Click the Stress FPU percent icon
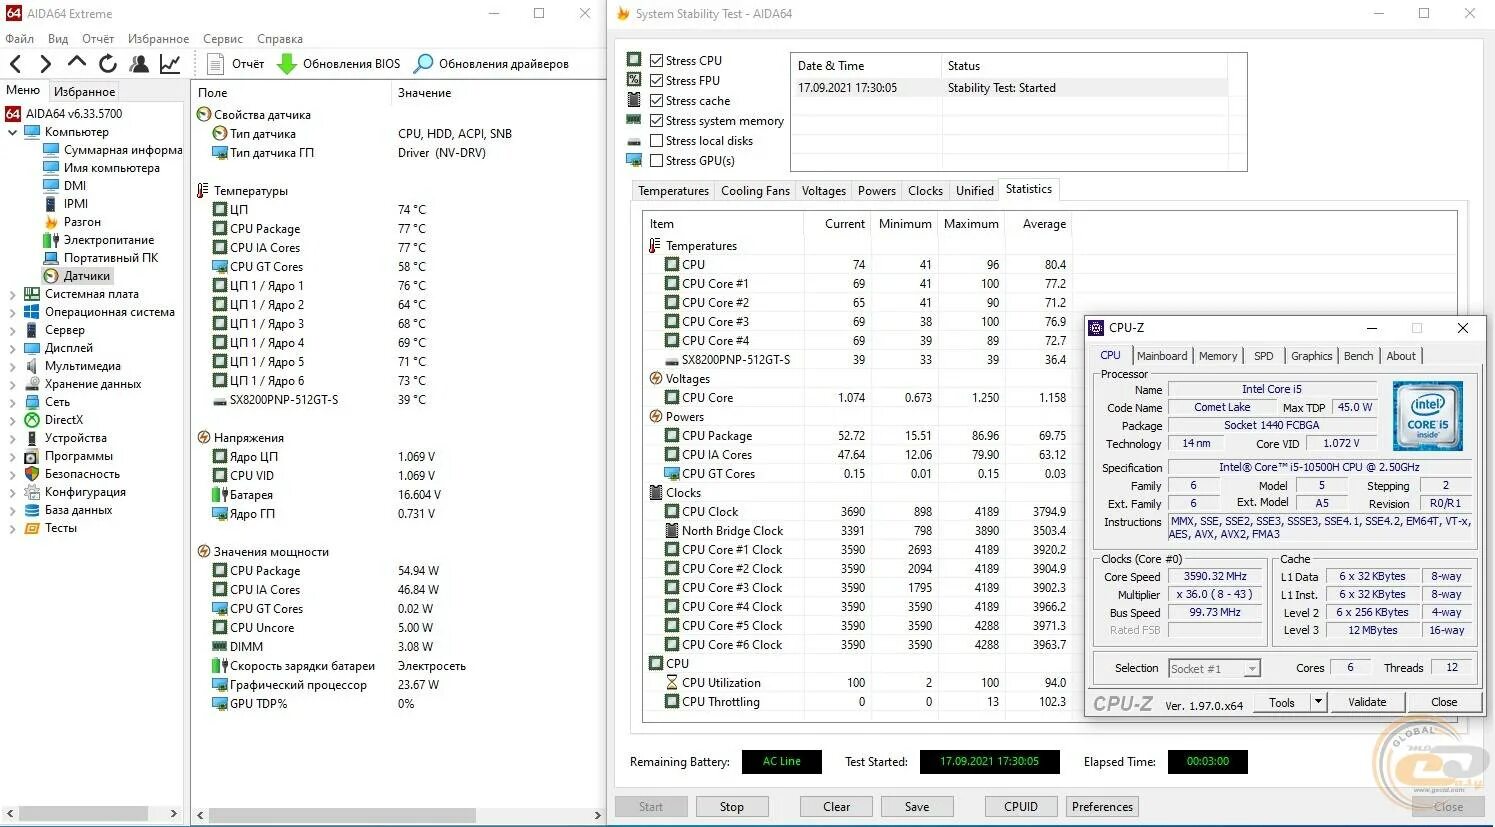This screenshot has width=1495, height=827. pyautogui.click(x=634, y=80)
